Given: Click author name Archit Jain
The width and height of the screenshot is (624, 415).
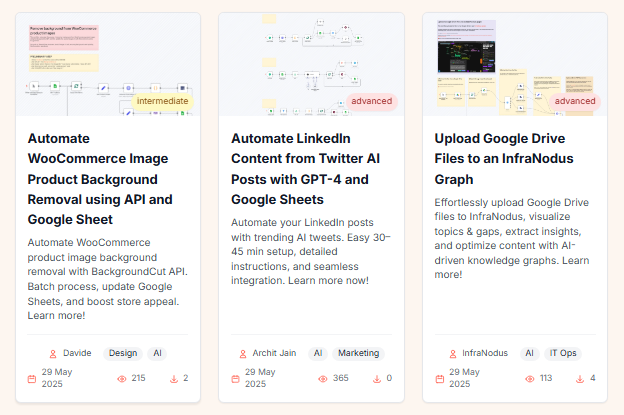Looking at the screenshot, I should pos(274,353).
